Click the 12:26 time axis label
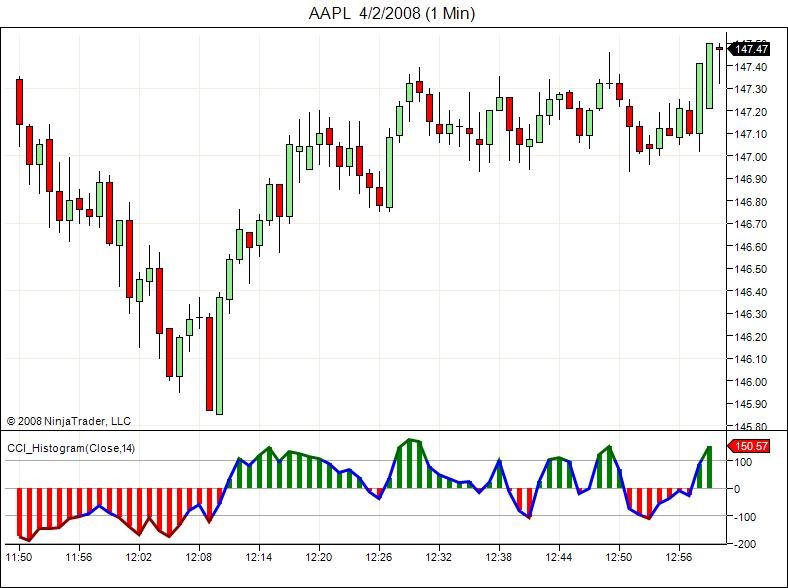Image resolution: width=788 pixels, height=588 pixels. [x=378, y=557]
